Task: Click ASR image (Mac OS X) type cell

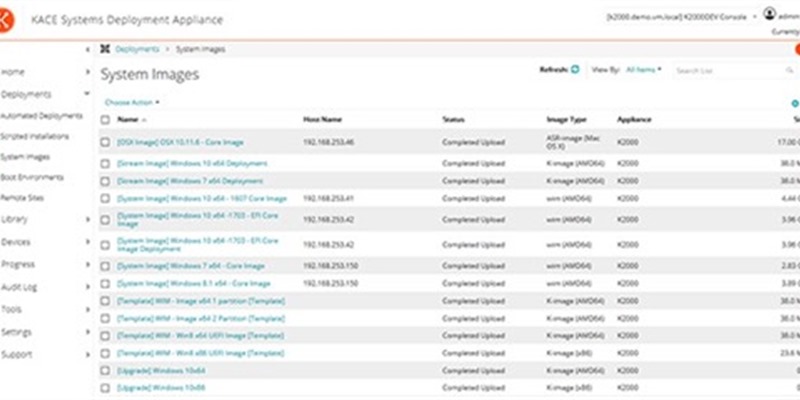Action: tap(571, 142)
